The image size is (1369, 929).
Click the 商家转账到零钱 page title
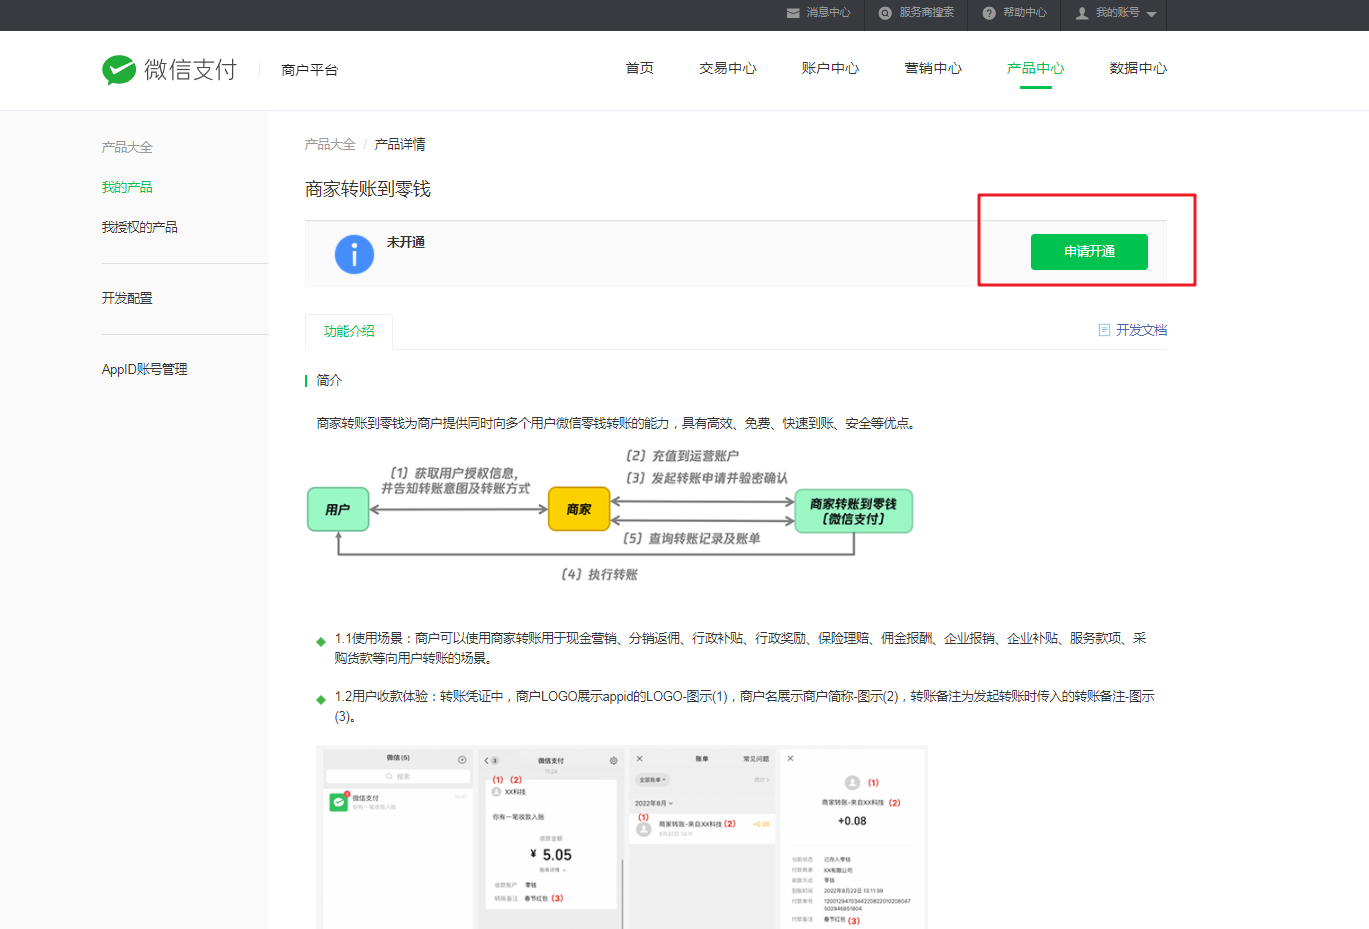click(368, 189)
